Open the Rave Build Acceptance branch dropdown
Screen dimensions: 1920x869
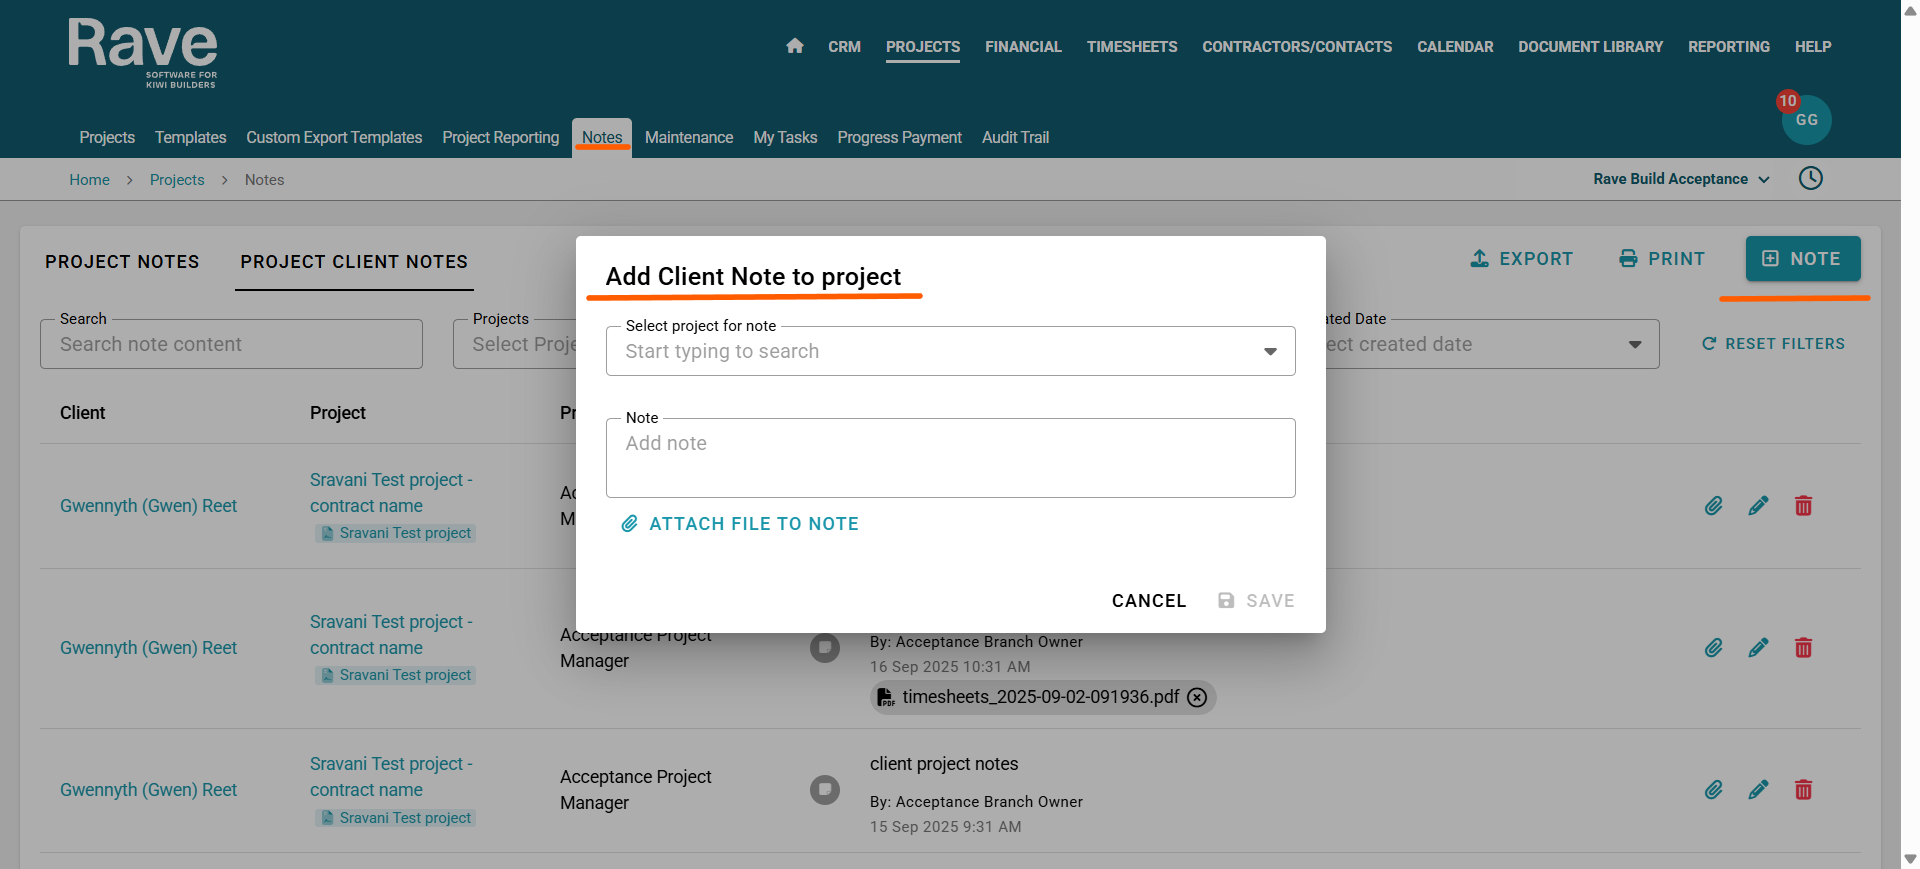tap(1681, 179)
